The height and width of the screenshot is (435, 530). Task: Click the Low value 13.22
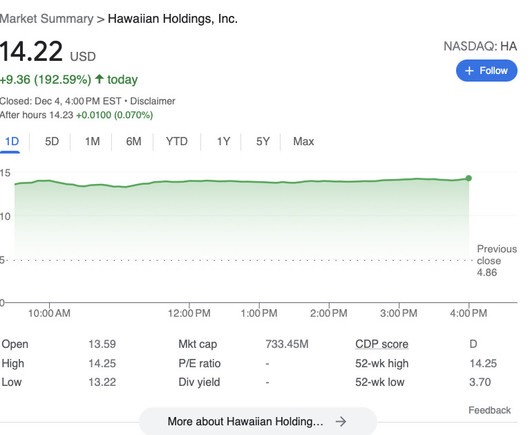[102, 382]
